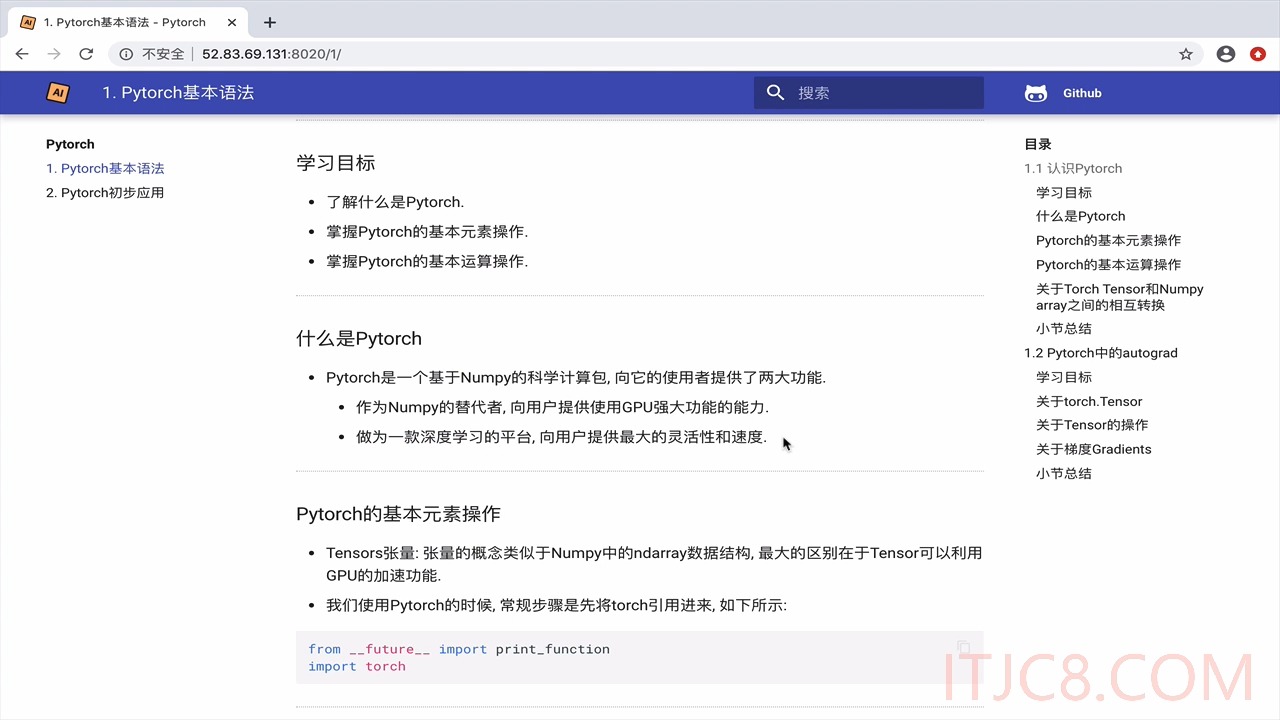Click the site info icon in address bar
Image resolution: width=1280 pixels, height=720 pixels.
tap(126, 54)
